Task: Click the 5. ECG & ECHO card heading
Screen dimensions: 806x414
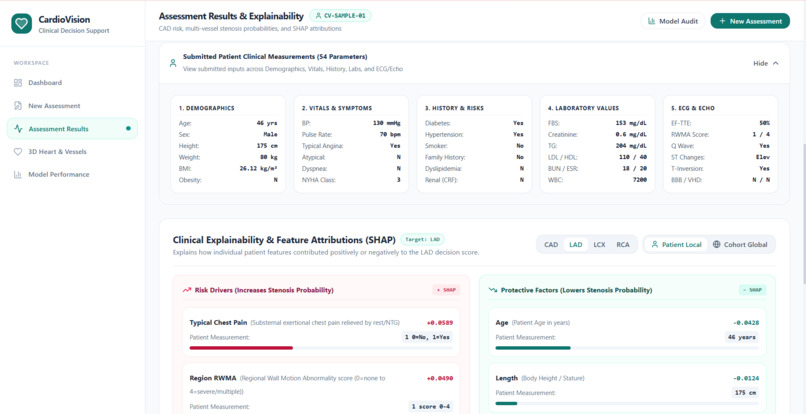Action: coord(693,109)
